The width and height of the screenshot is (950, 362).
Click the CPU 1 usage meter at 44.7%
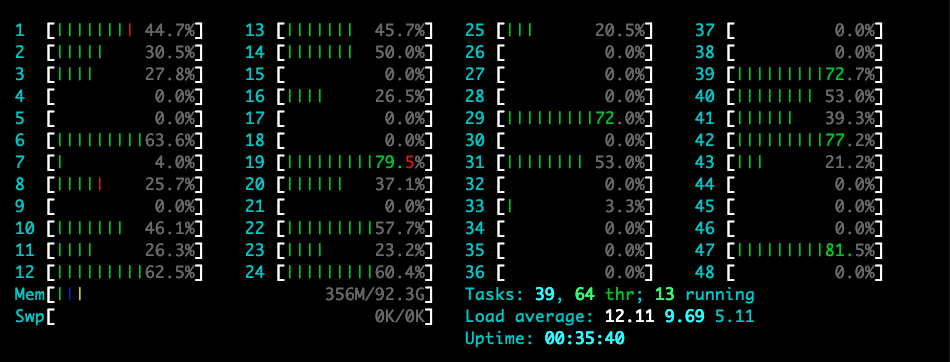tap(125, 30)
